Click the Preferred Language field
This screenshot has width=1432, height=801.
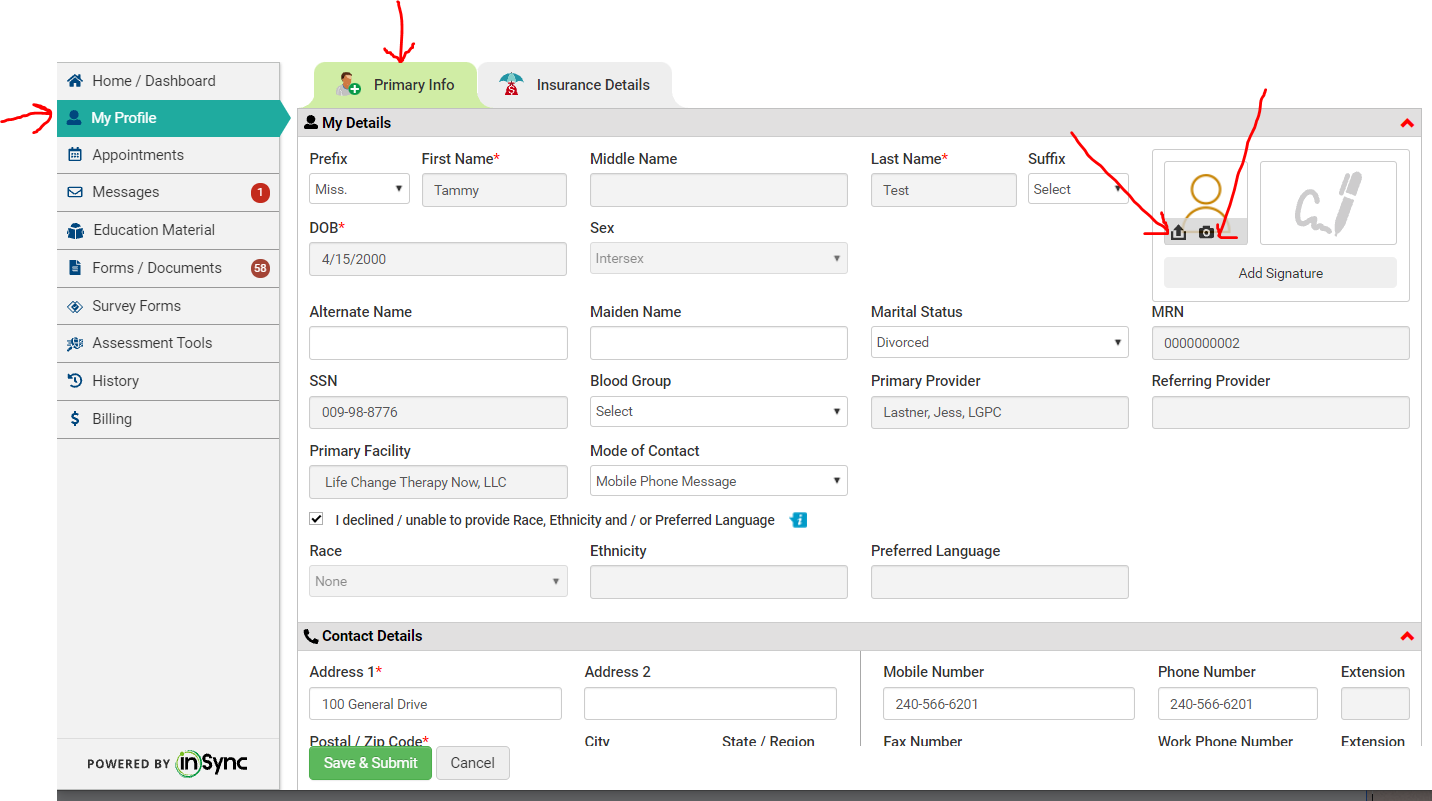(x=1000, y=582)
